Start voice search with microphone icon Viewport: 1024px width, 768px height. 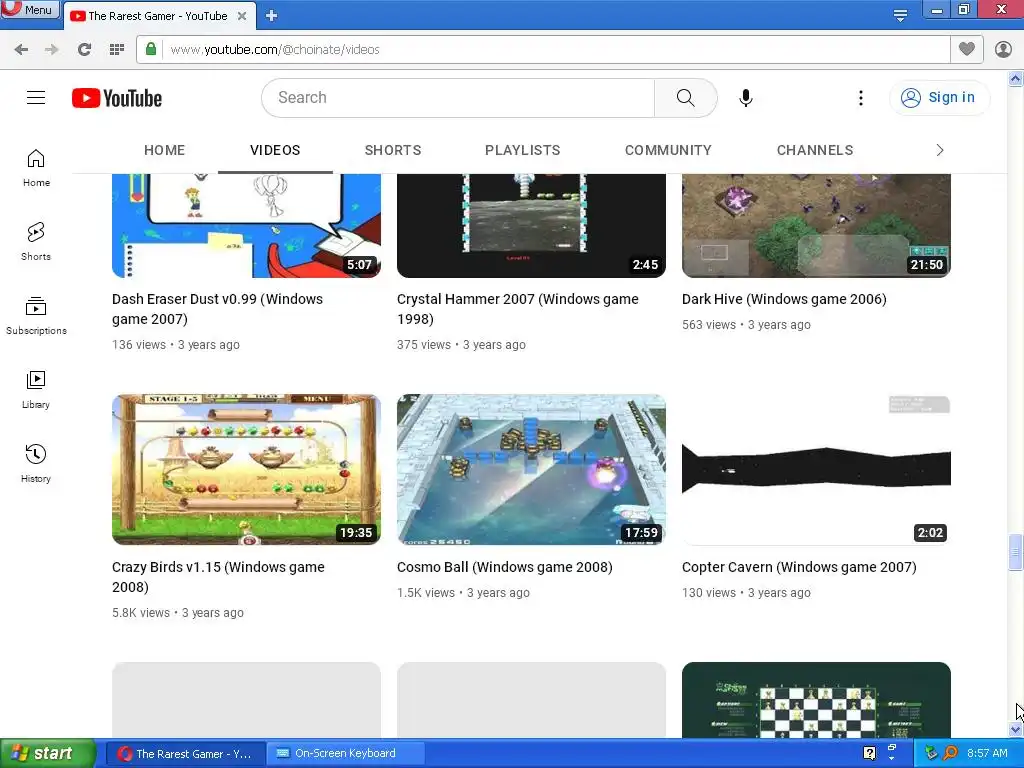(x=745, y=98)
